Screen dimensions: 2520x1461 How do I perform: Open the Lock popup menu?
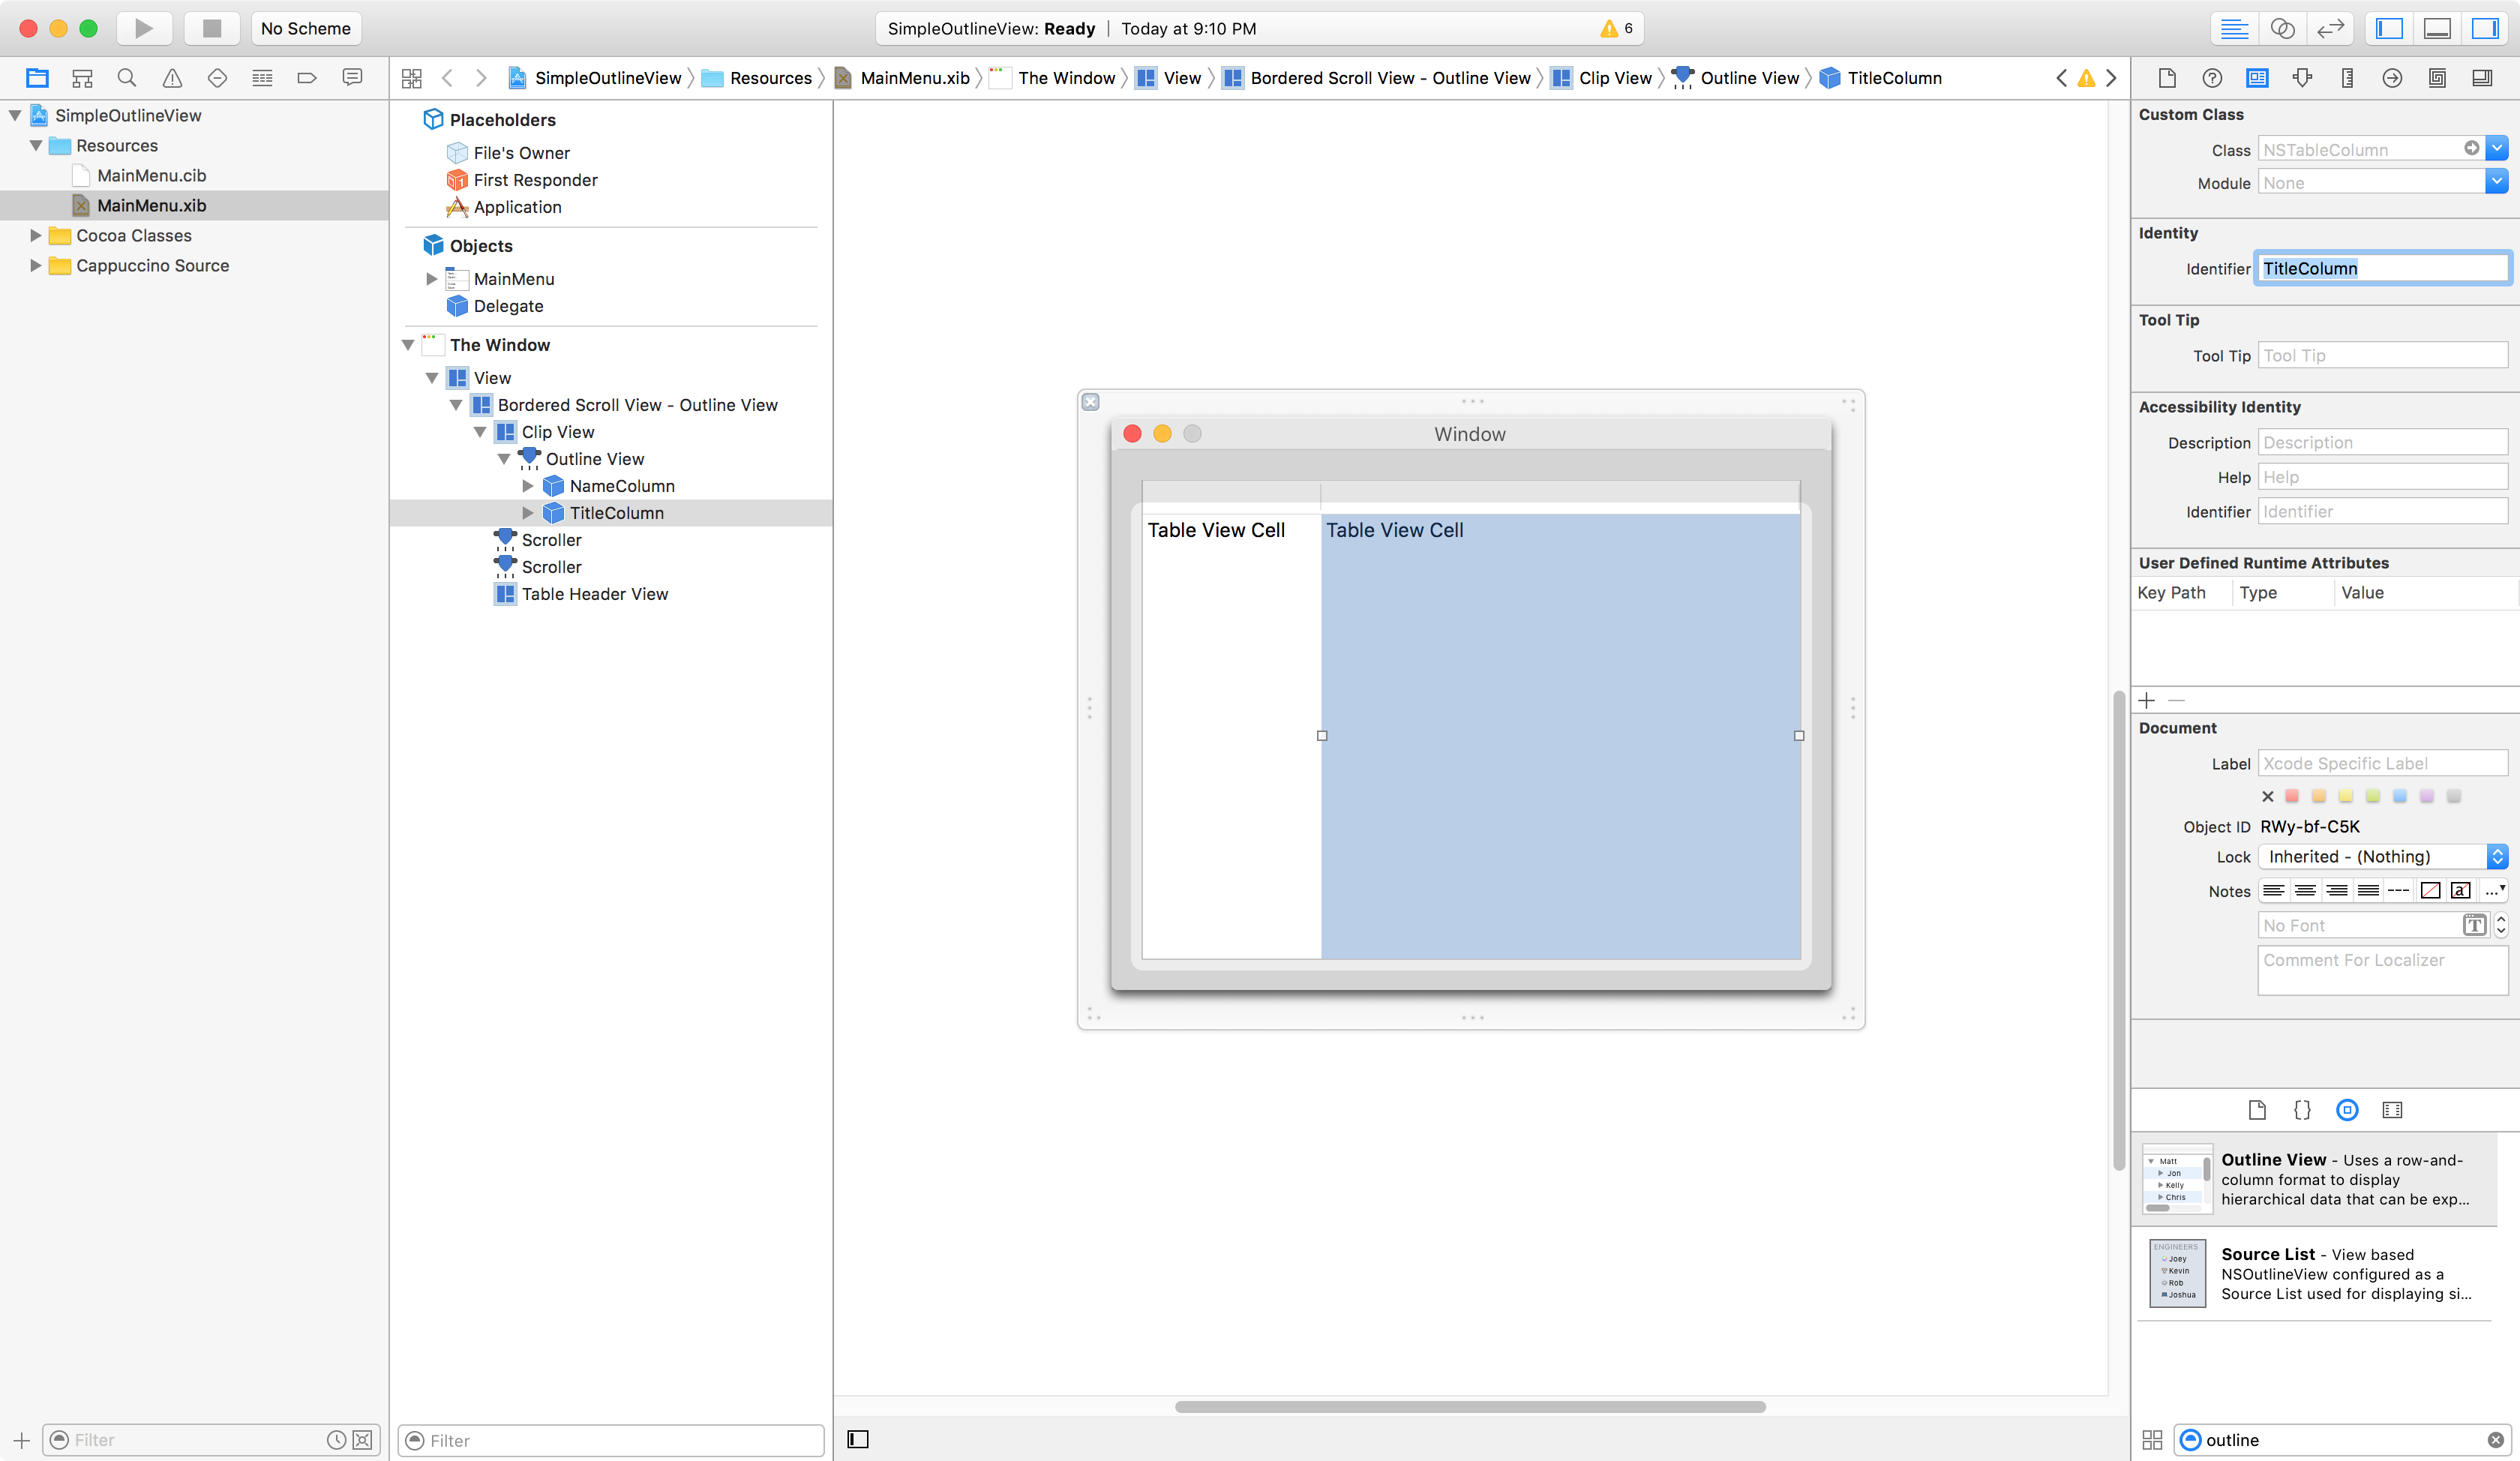point(2382,856)
